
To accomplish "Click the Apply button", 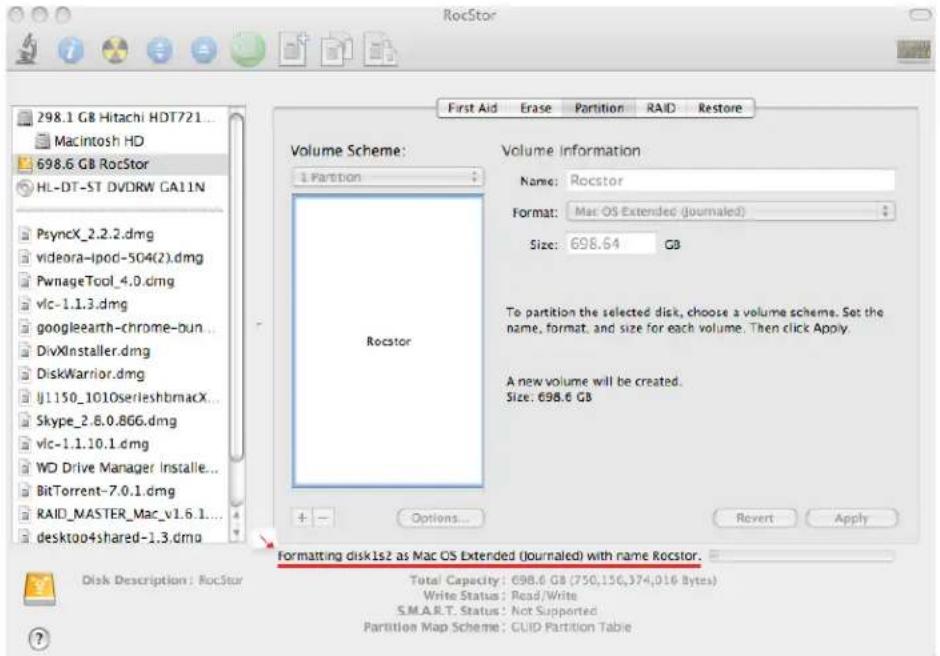I will [x=851, y=518].
